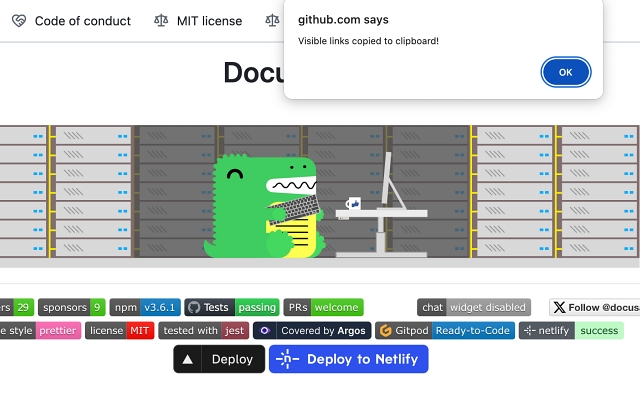Click the Docusaurus heading text
This screenshot has width=640, height=400.
point(253,73)
